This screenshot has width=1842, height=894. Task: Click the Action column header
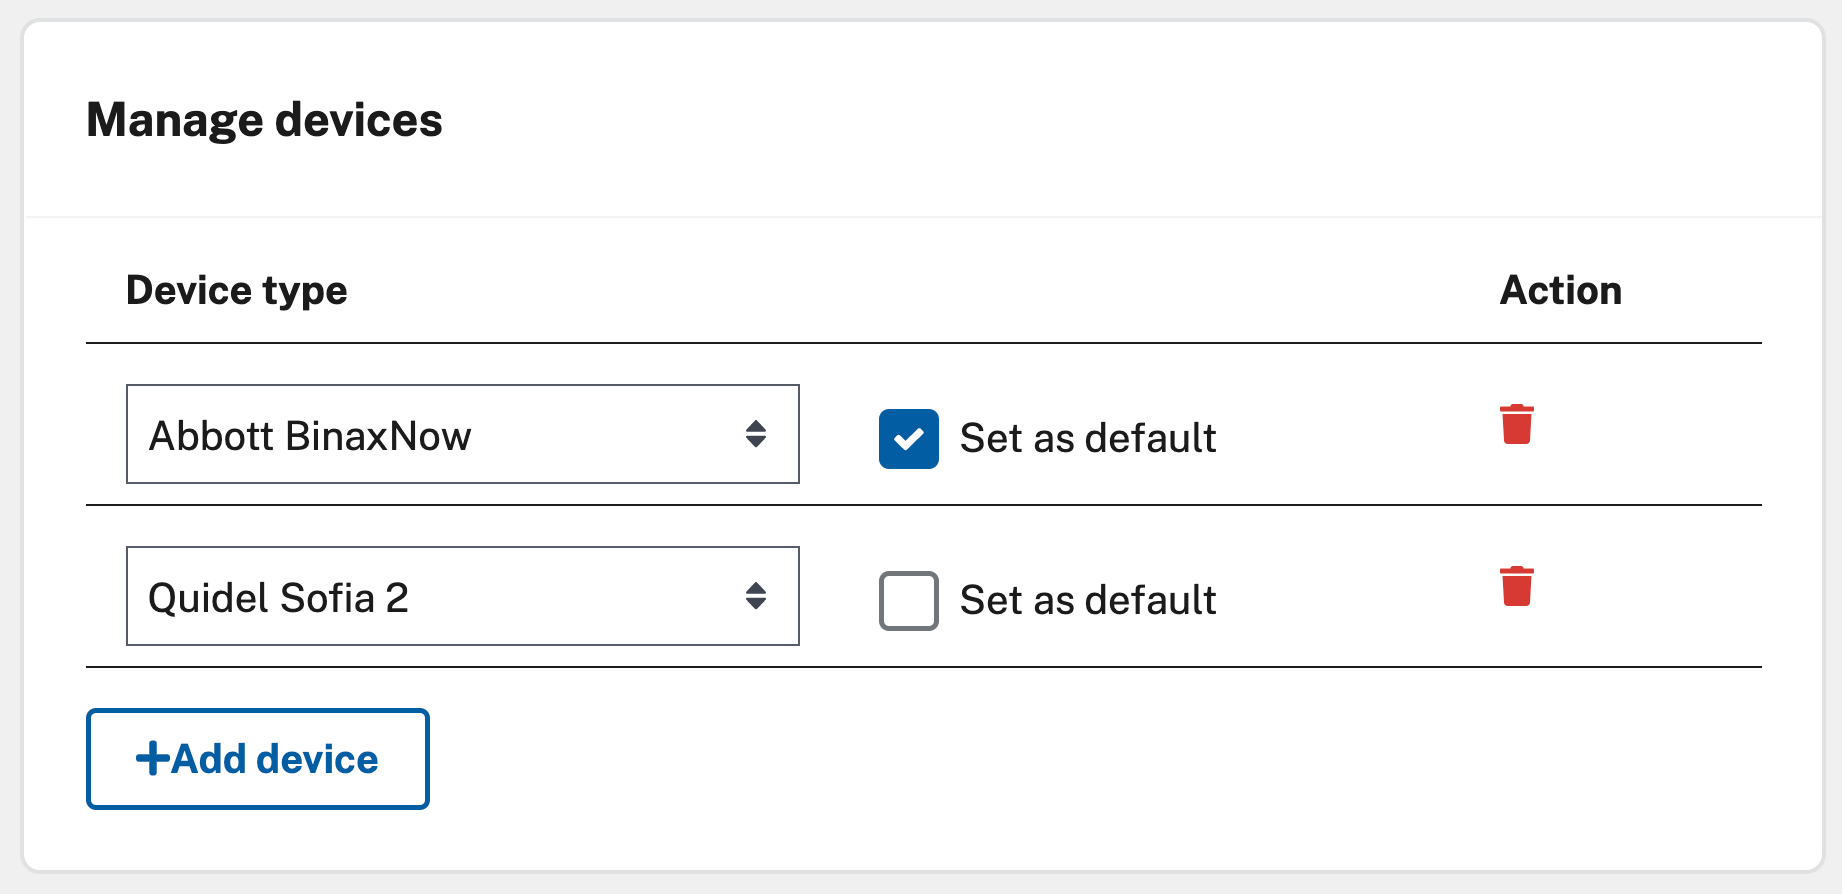tap(1560, 290)
